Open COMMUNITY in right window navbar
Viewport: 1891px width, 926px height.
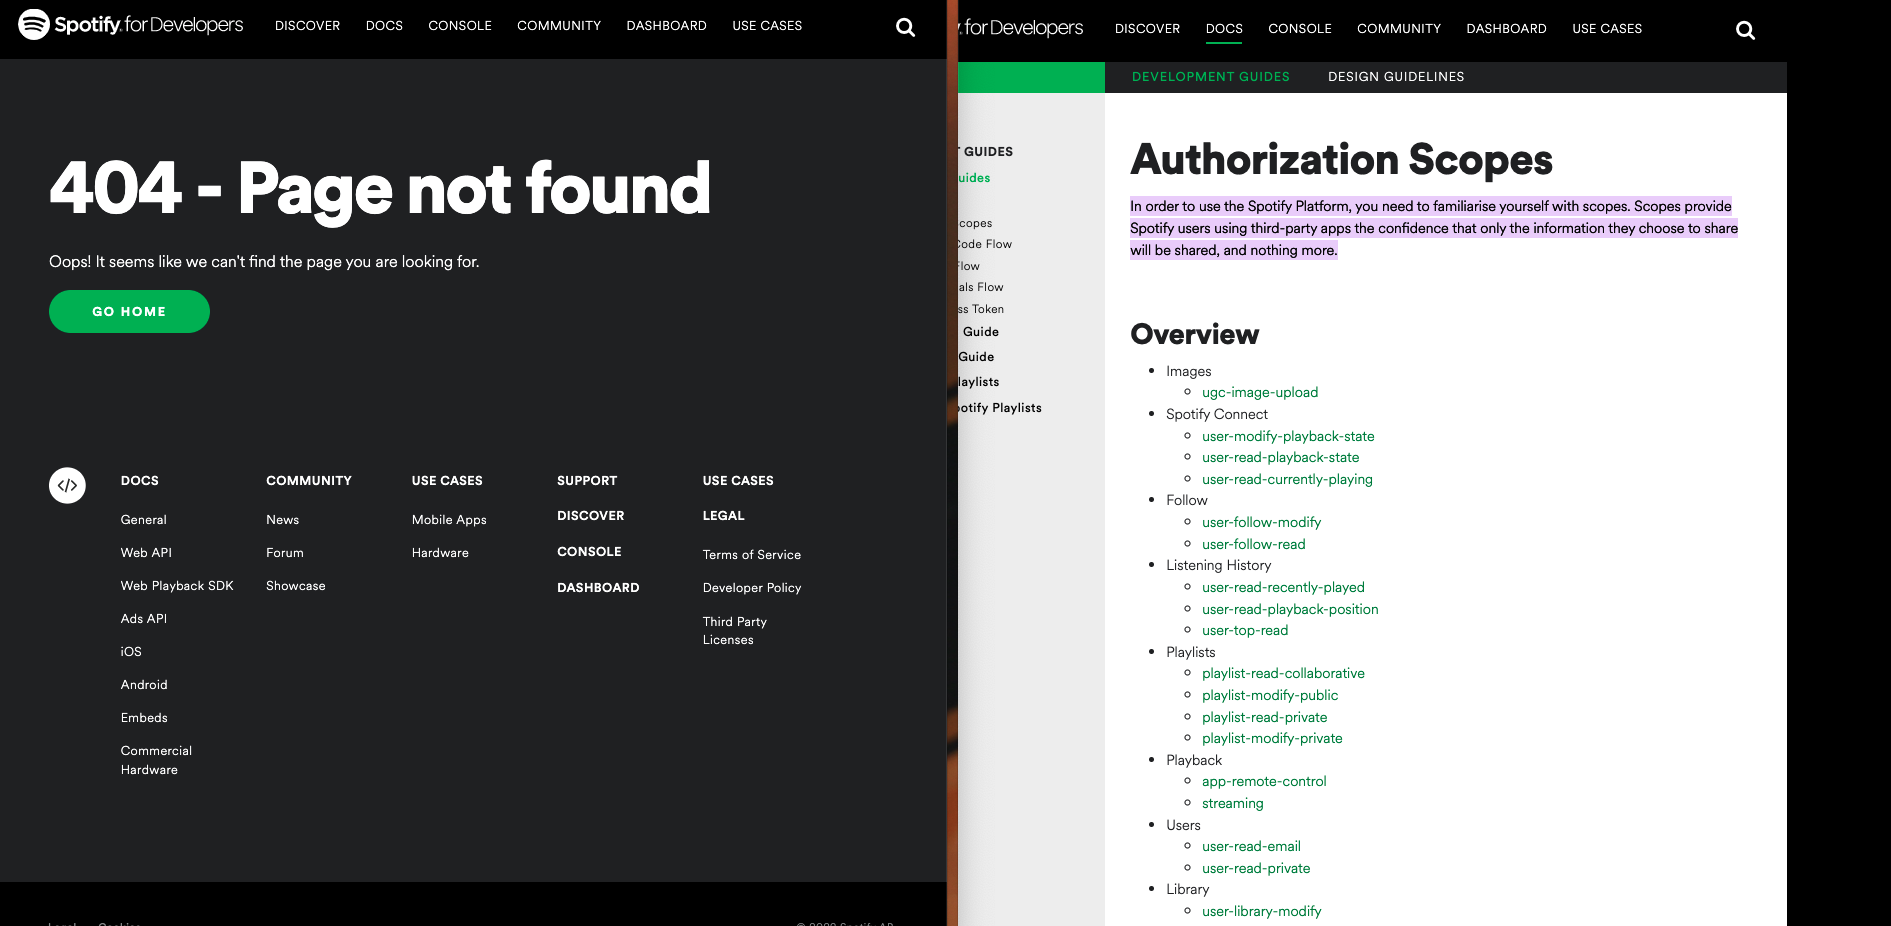point(1399,29)
